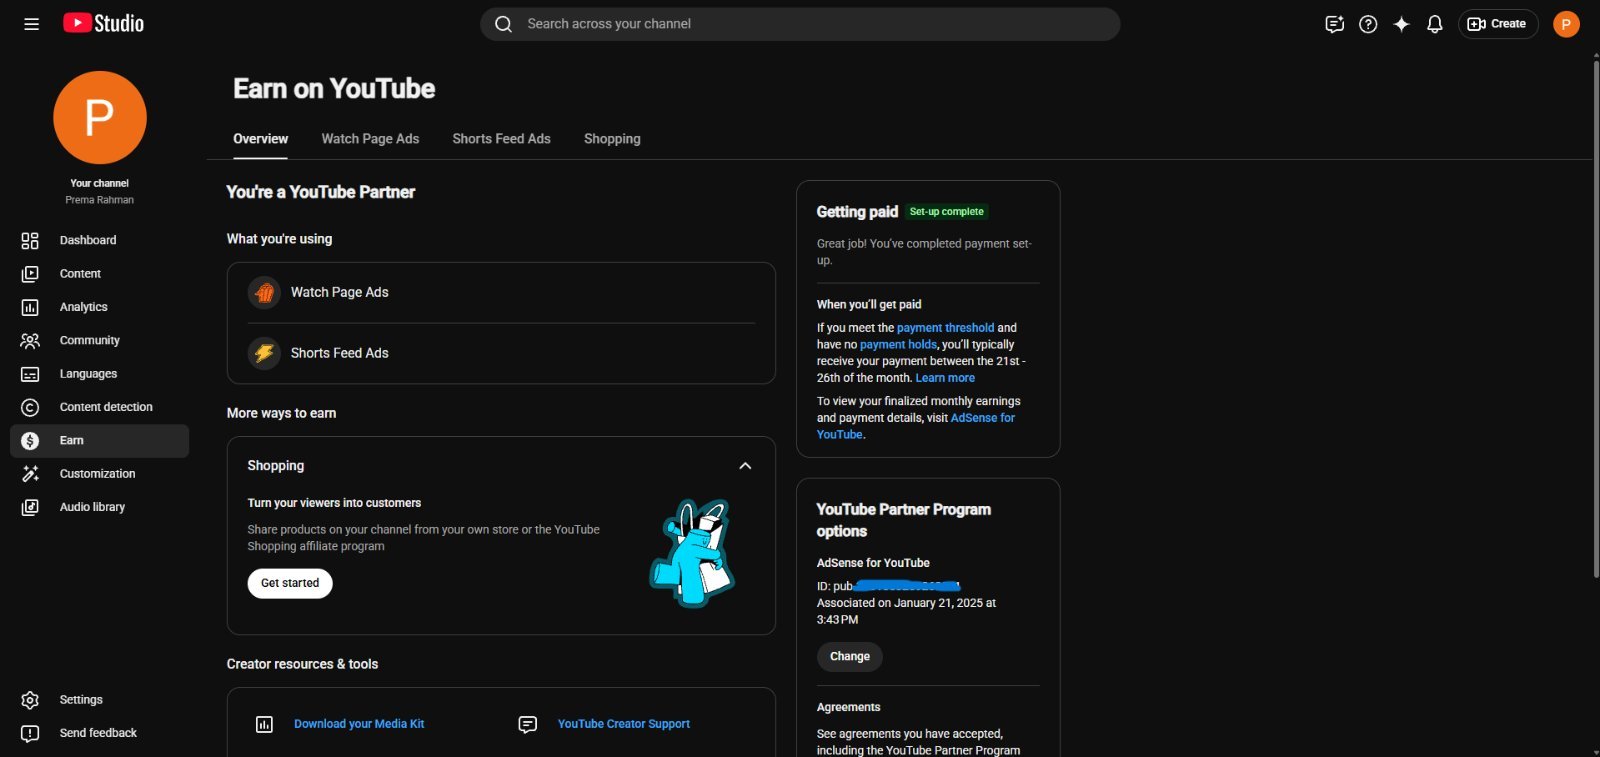
Task: Click the large channel profile picture
Action: pyautogui.click(x=100, y=118)
